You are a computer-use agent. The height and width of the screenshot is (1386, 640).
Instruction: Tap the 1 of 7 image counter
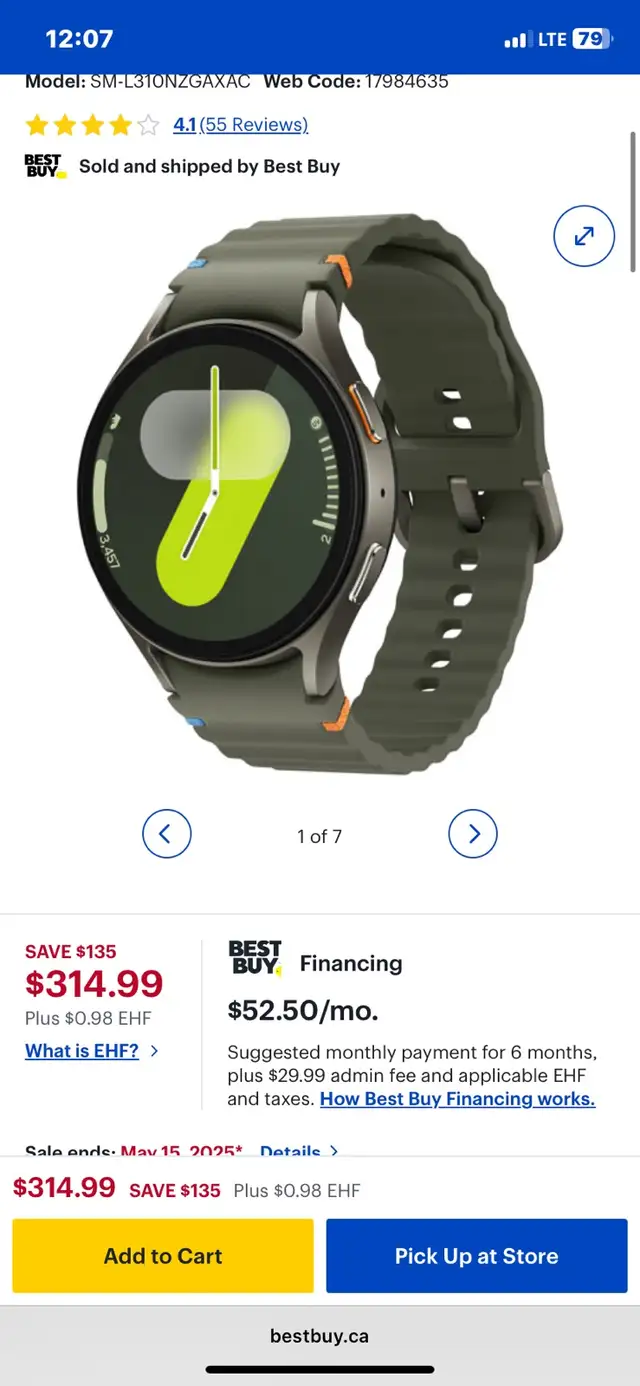point(320,836)
